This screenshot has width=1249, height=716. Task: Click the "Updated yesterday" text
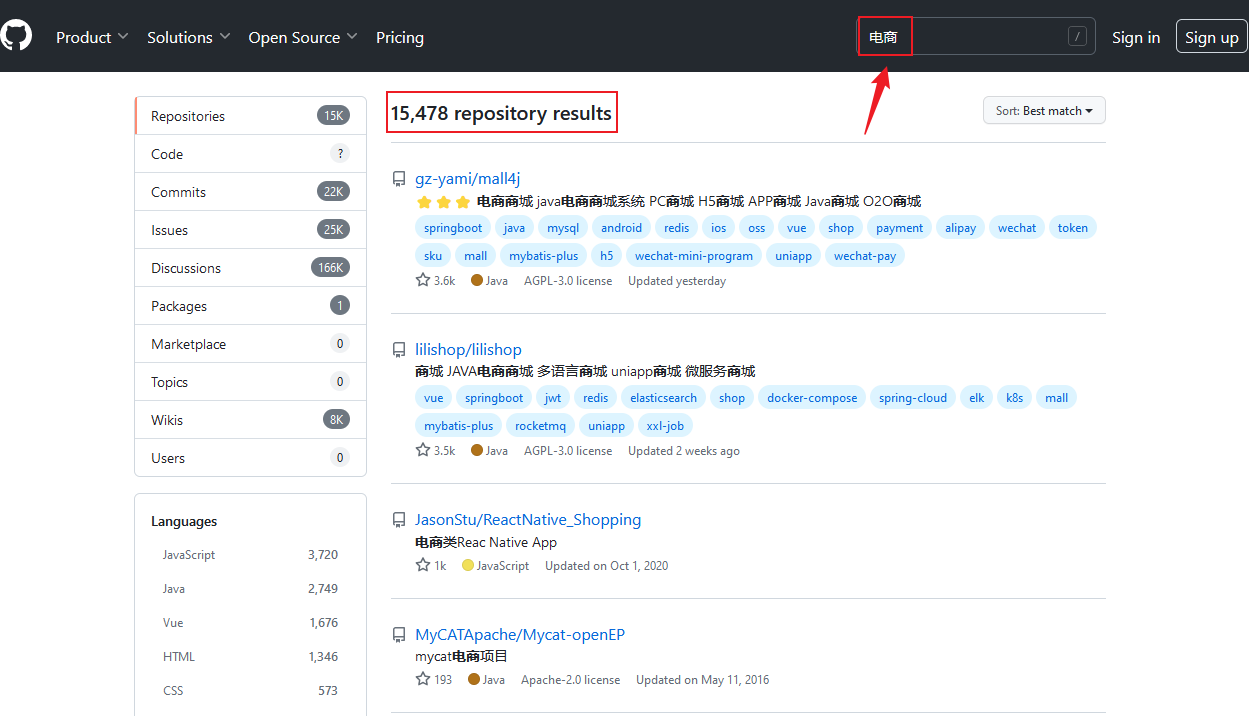coord(677,281)
